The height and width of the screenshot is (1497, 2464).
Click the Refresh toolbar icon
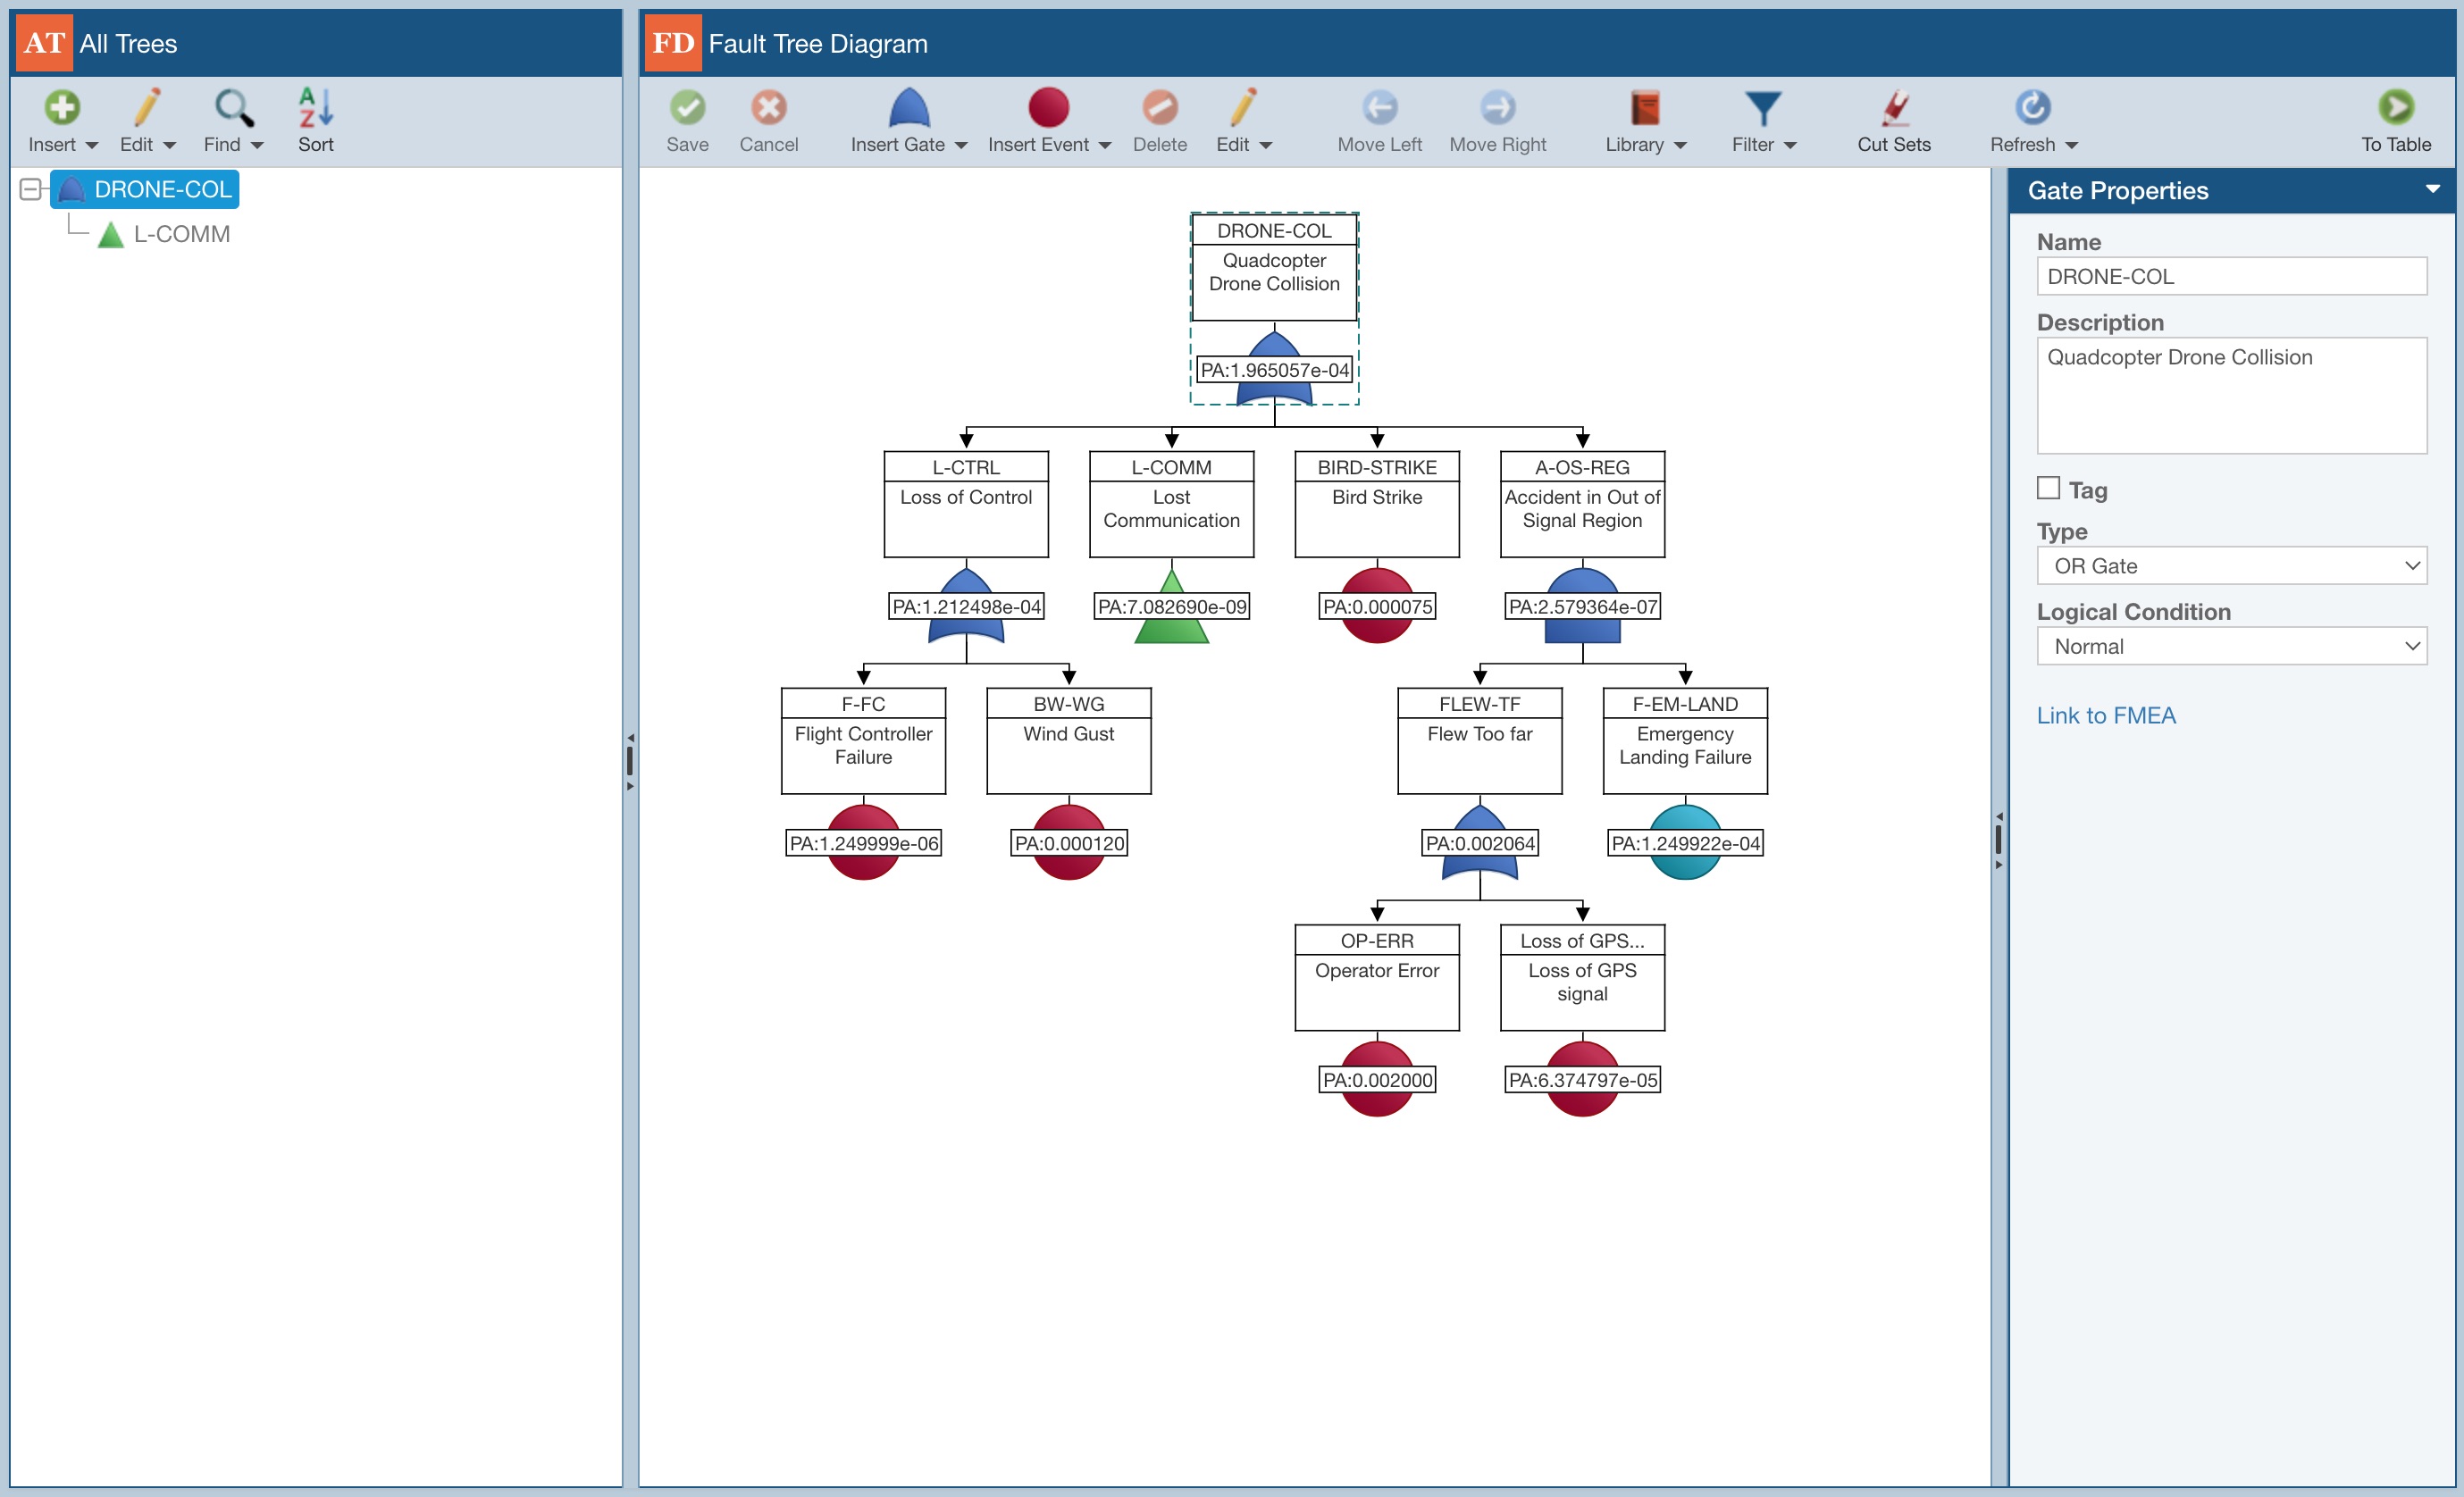(x=2032, y=108)
